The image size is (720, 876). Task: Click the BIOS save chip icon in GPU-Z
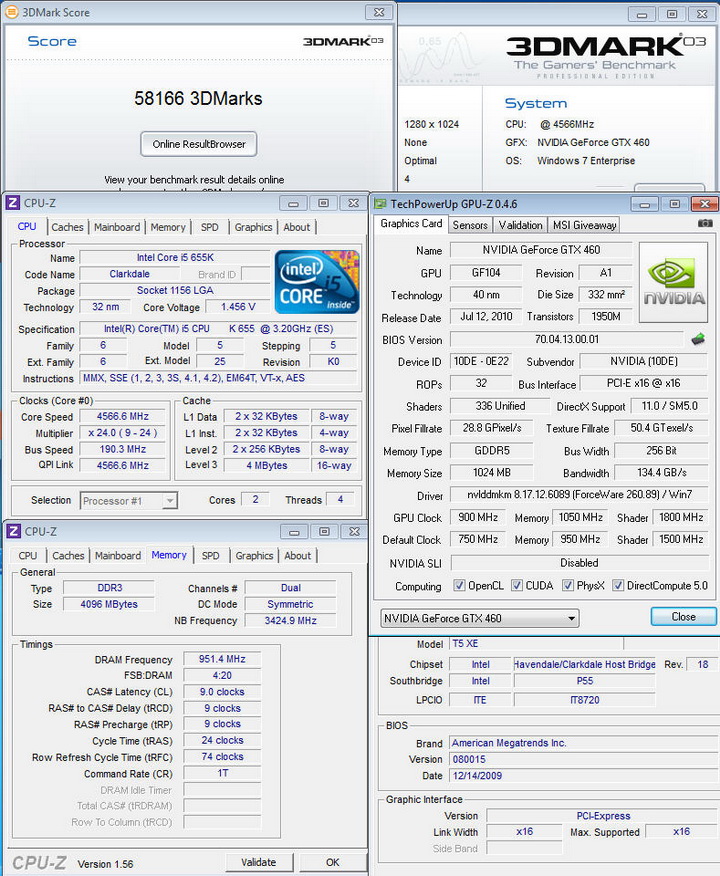click(x=698, y=339)
